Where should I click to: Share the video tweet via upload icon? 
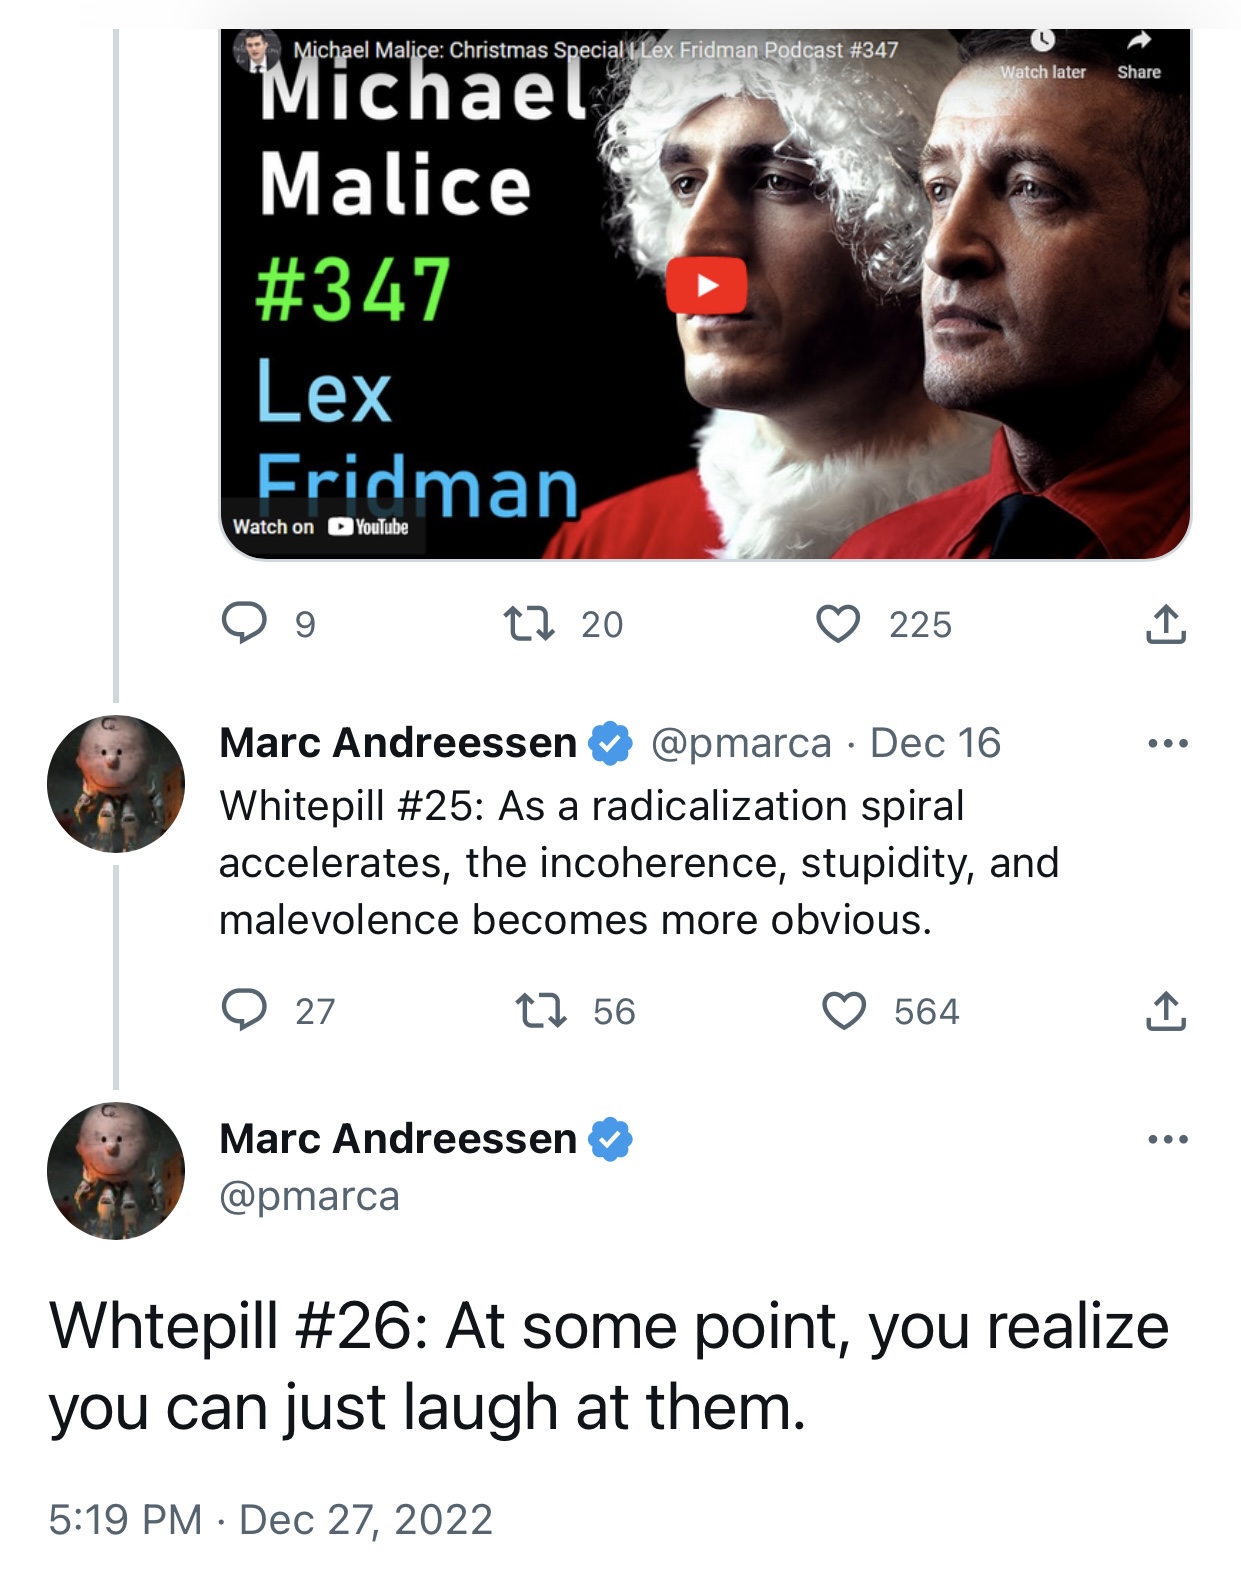(1165, 624)
